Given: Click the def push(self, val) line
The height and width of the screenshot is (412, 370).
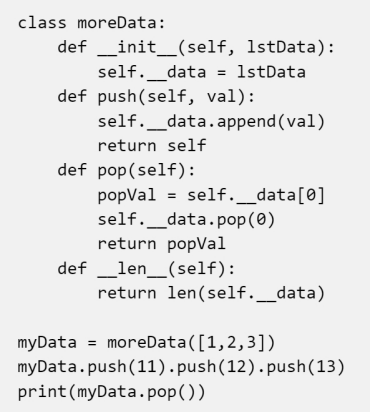Looking at the screenshot, I should [156, 97].
